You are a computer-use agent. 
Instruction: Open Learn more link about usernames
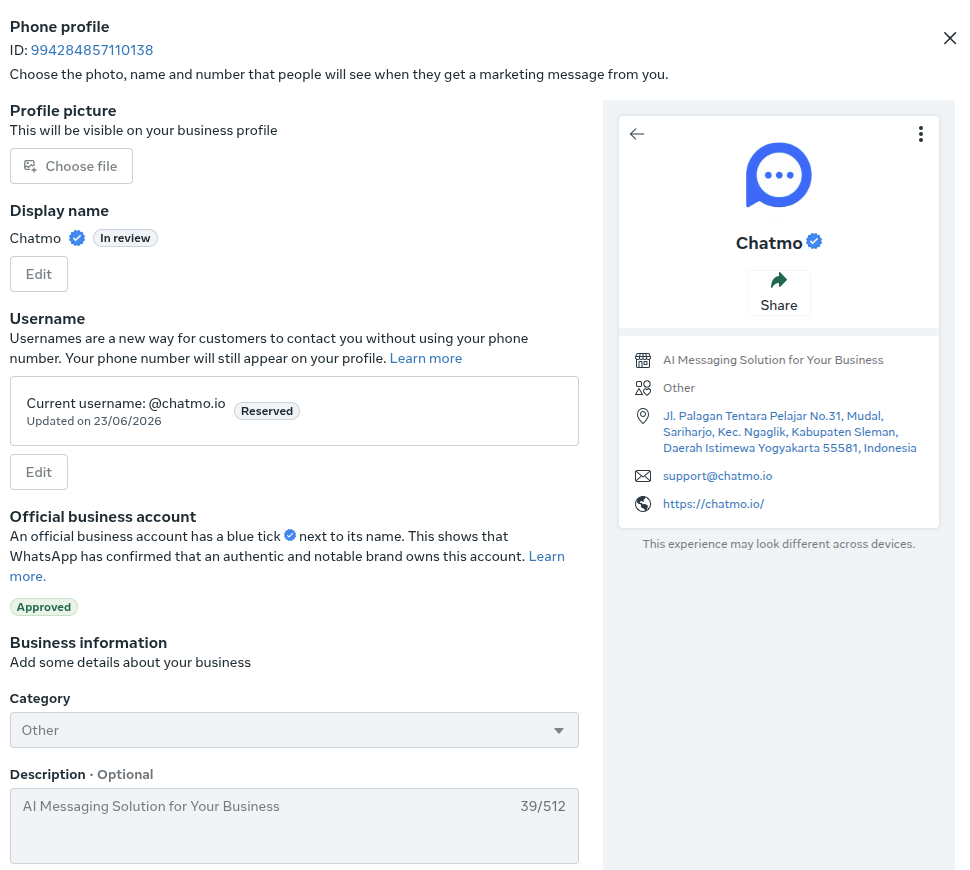pyautogui.click(x=426, y=358)
